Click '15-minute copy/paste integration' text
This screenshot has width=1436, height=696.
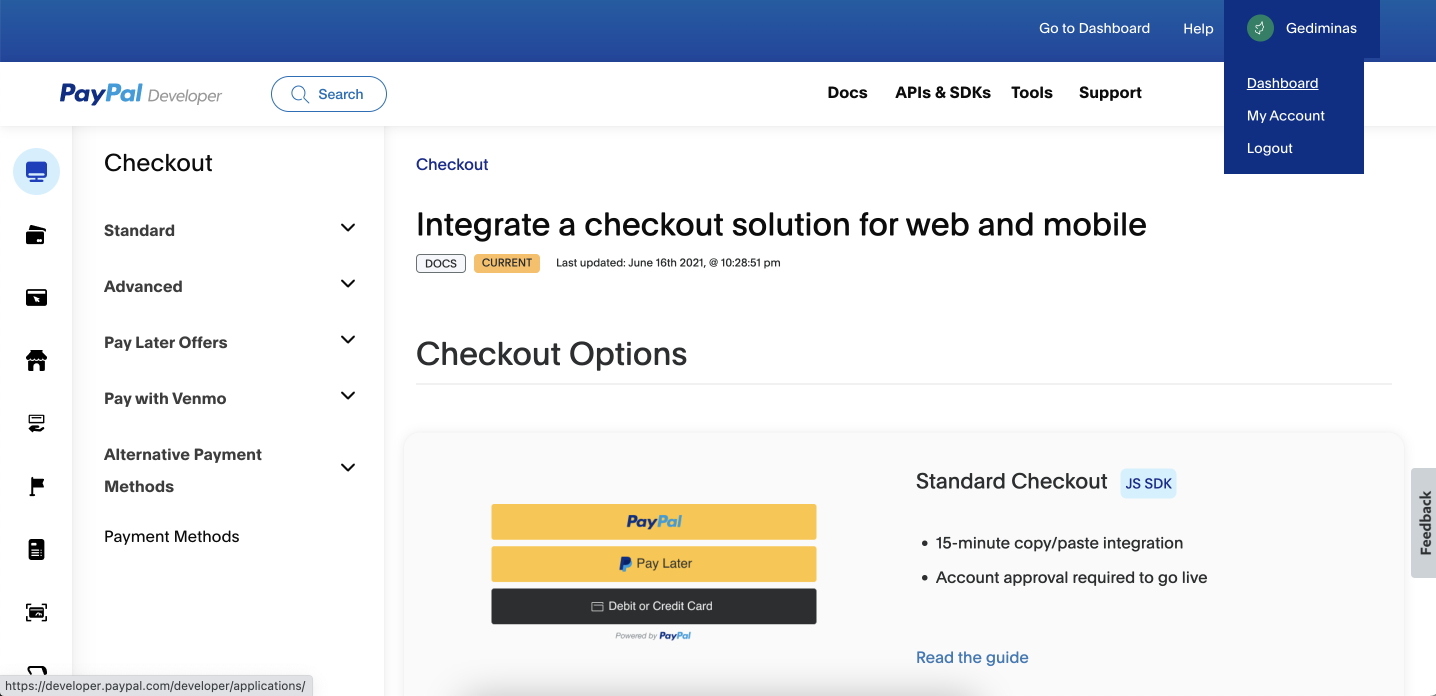pos(1059,543)
